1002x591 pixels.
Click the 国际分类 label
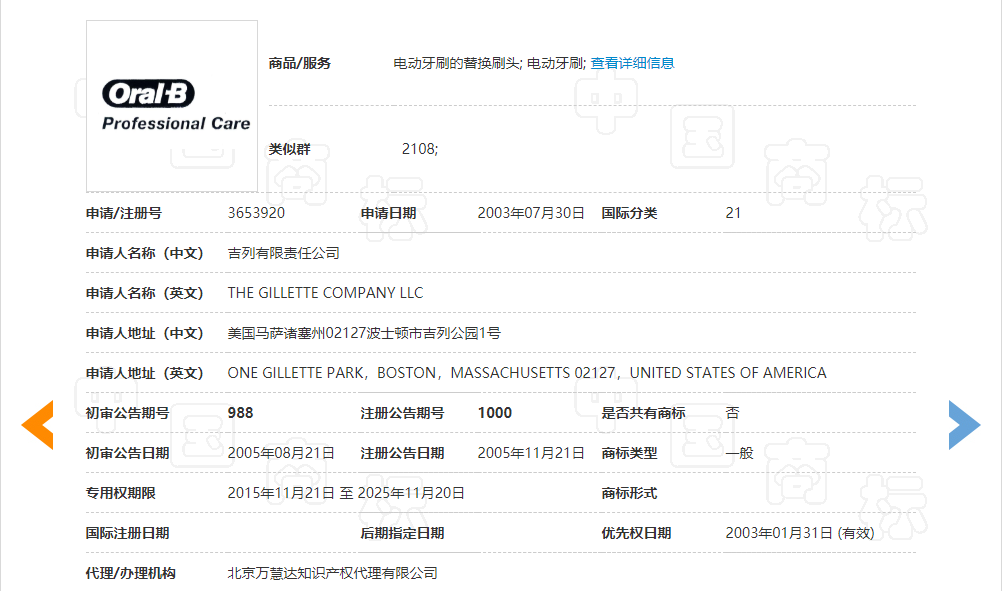pyautogui.click(x=629, y=213)
